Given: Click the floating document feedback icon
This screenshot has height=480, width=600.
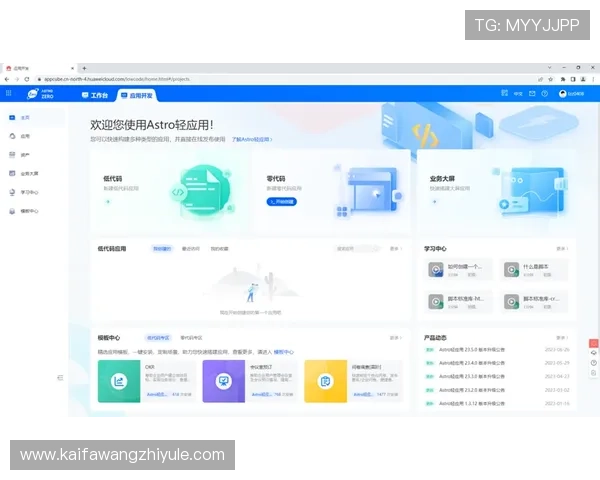Looking at the screenshot, I should coord(593,373).
